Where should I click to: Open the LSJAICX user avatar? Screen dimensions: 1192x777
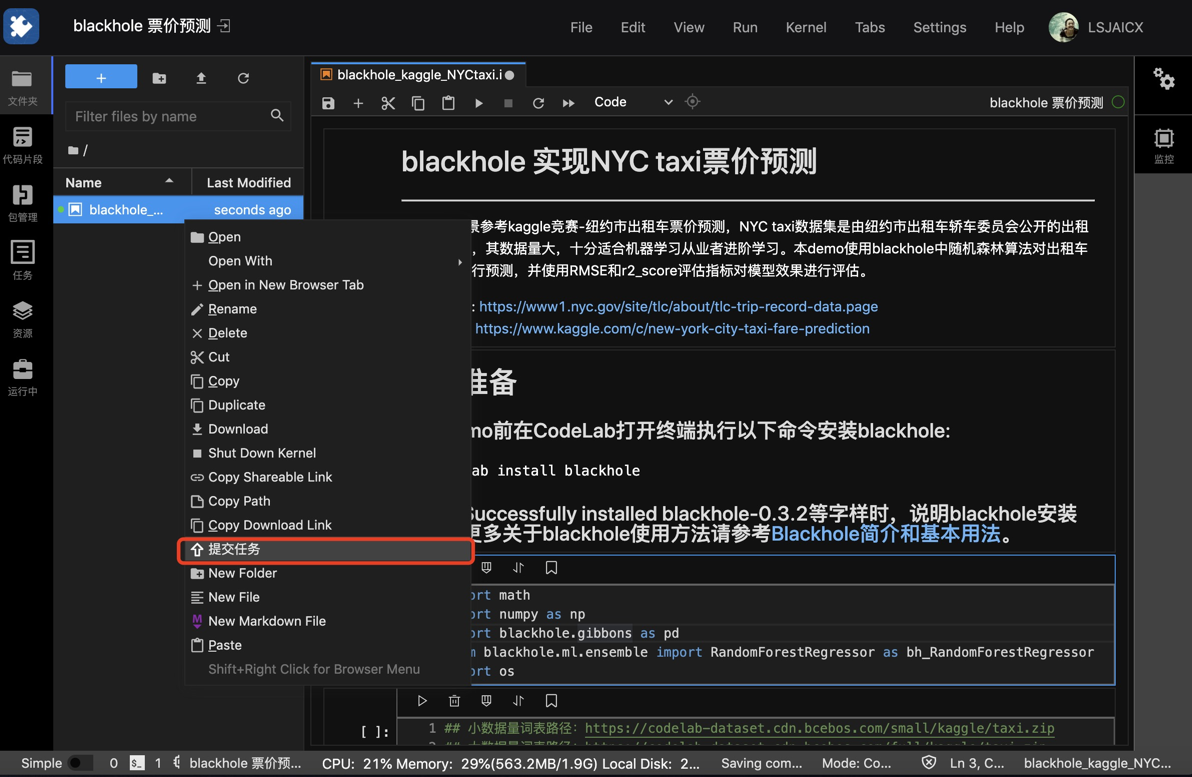(1063, 27)
